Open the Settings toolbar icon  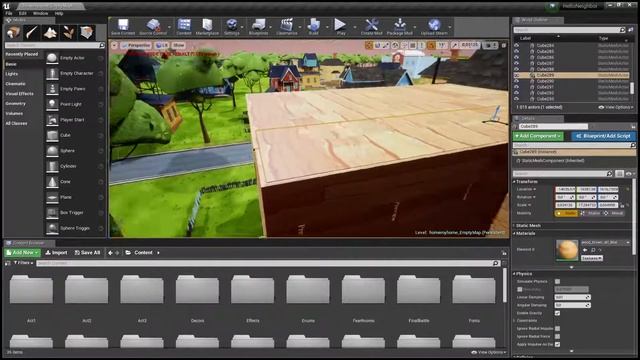[232, 26]
